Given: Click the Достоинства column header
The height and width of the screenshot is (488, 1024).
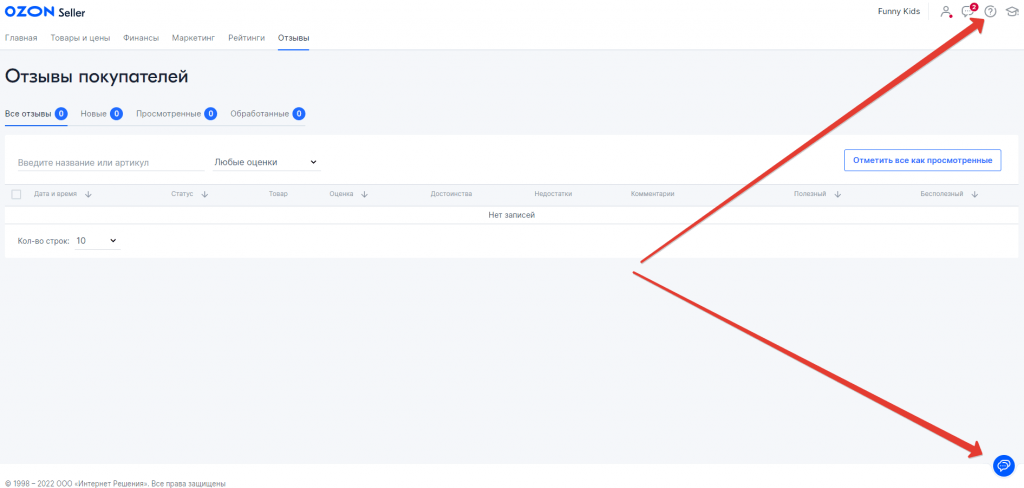Looking at the screenshot, I should tap(451, 194).
